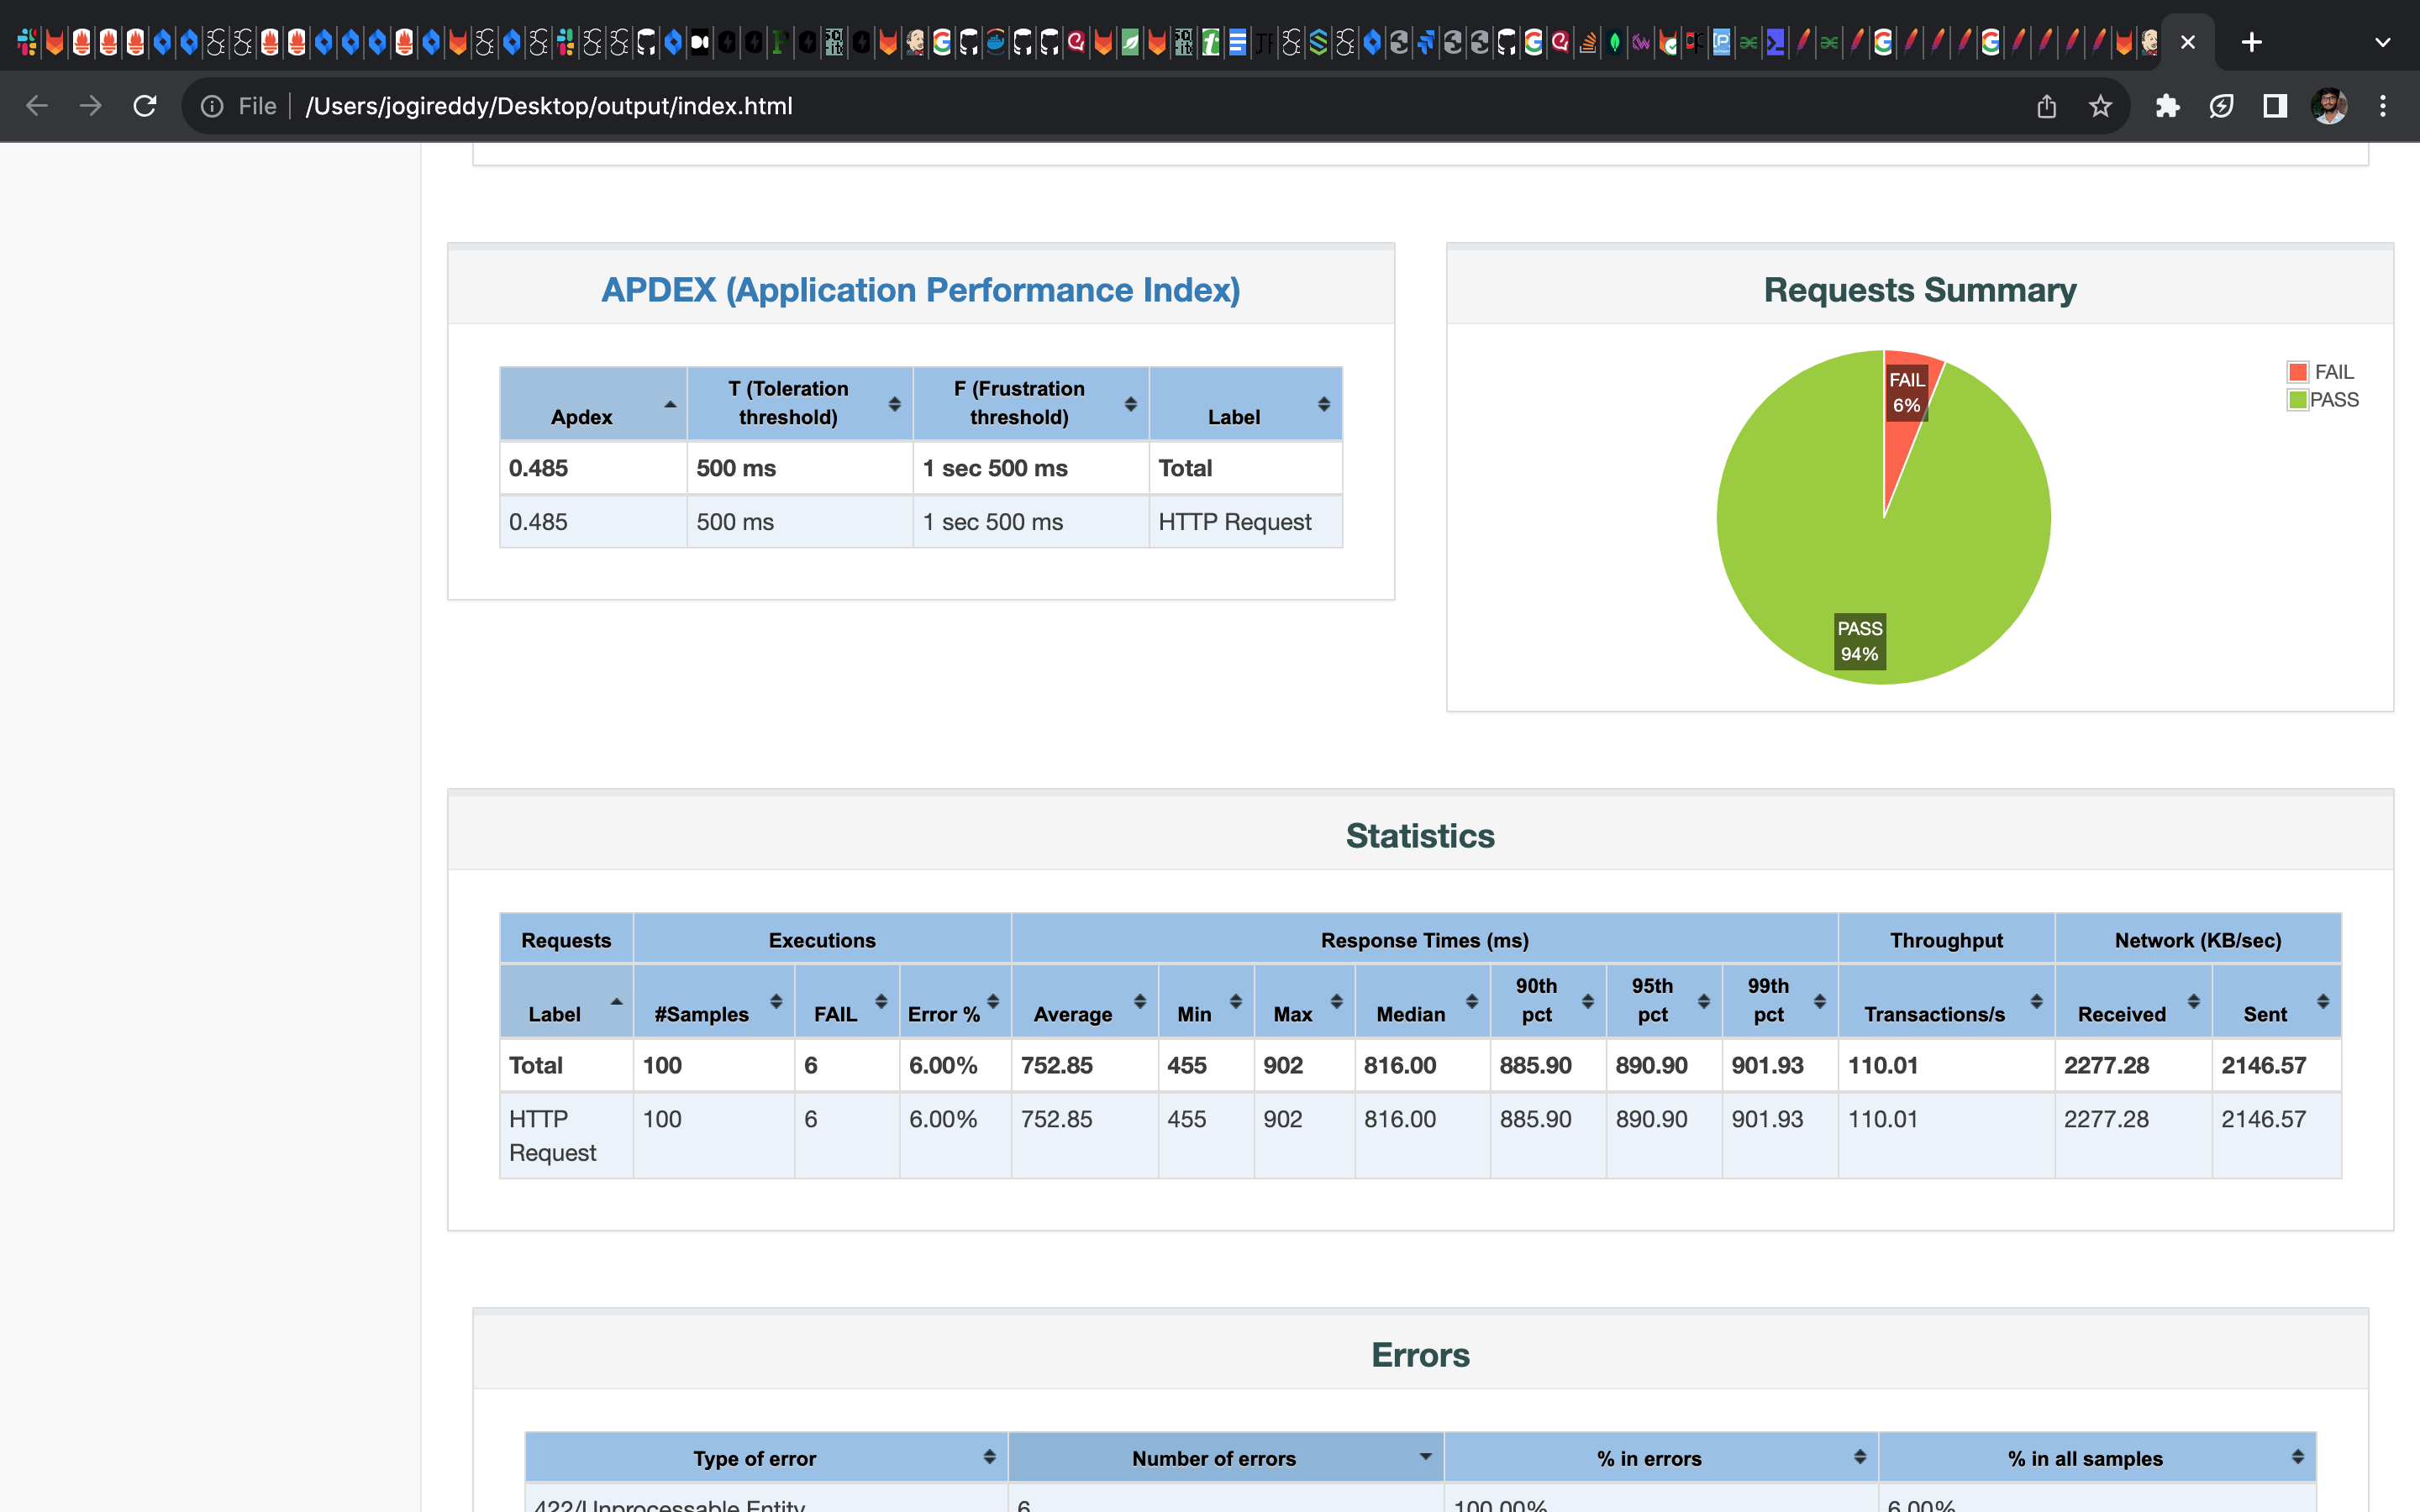
Task: Click the APDEX (Application Performance Index) heading link
Action: [x=920, y=290]
